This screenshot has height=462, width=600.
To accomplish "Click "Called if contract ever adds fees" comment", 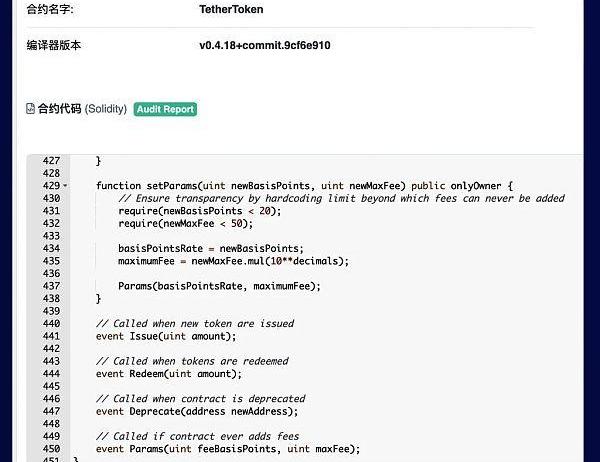I will coord(197,436).
